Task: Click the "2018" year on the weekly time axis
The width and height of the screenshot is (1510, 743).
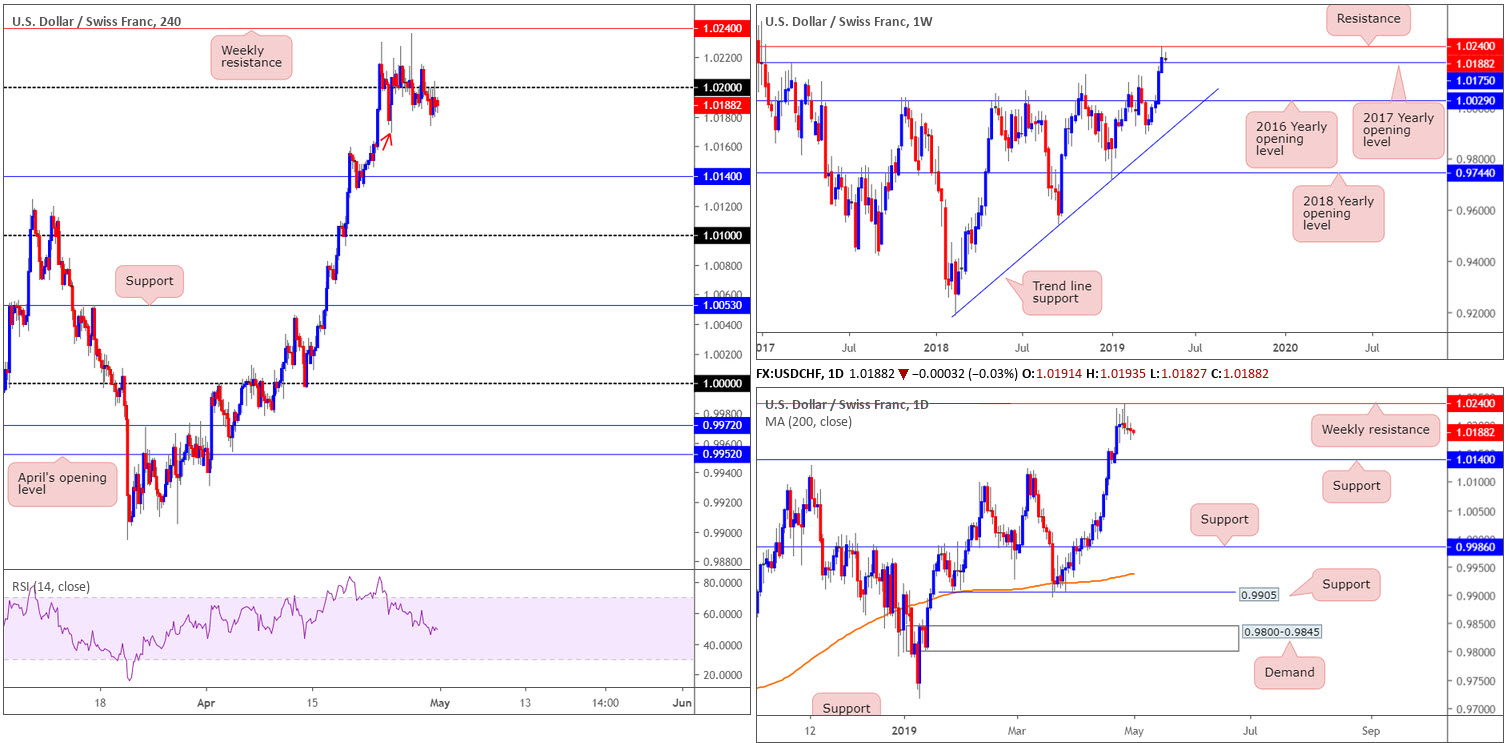Action: click(936, 349)
